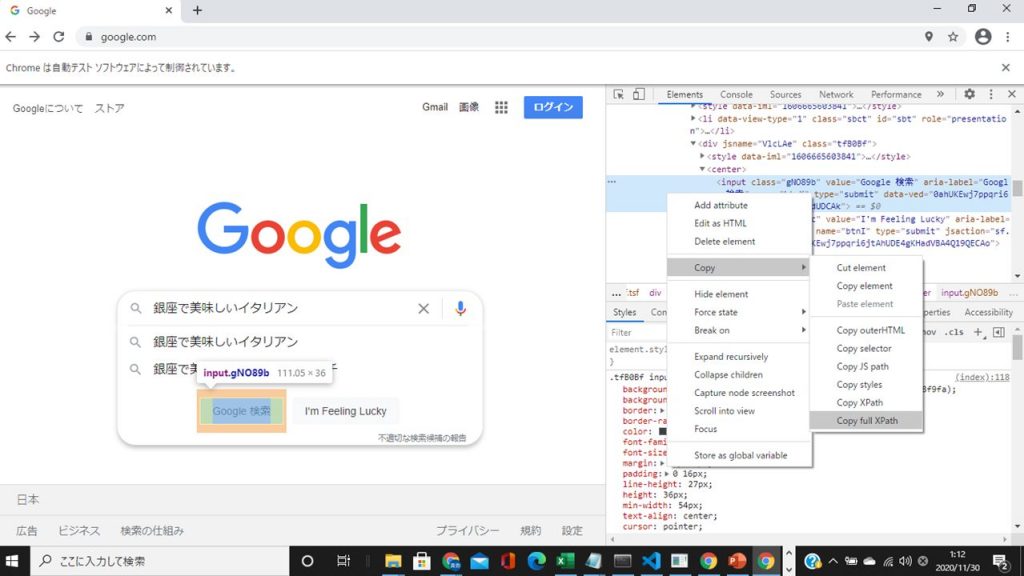Click the blue ログイン button
Screen dimensions: 1024x576
pyautogui.click(x=553, y=108)
